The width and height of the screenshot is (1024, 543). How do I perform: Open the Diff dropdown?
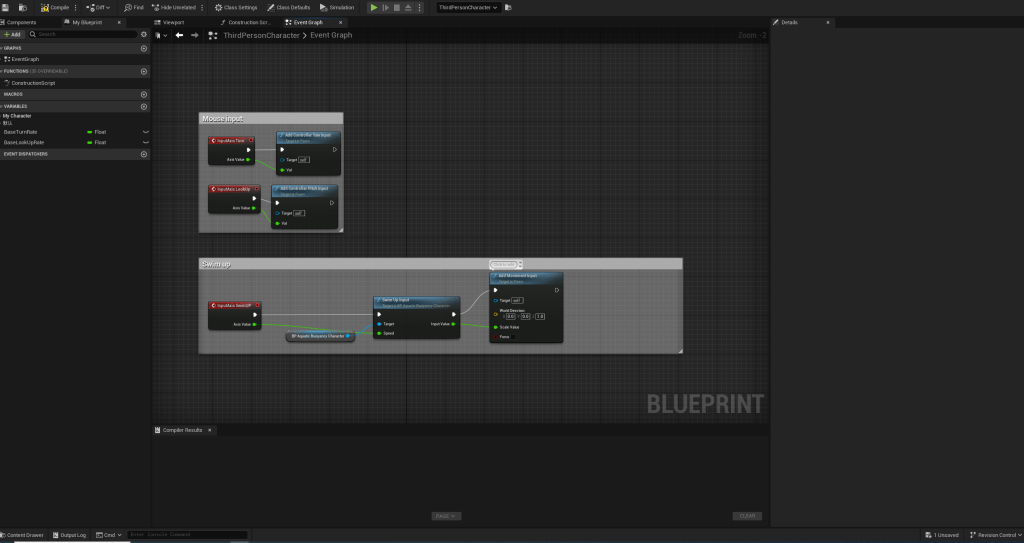click(98, 7)
